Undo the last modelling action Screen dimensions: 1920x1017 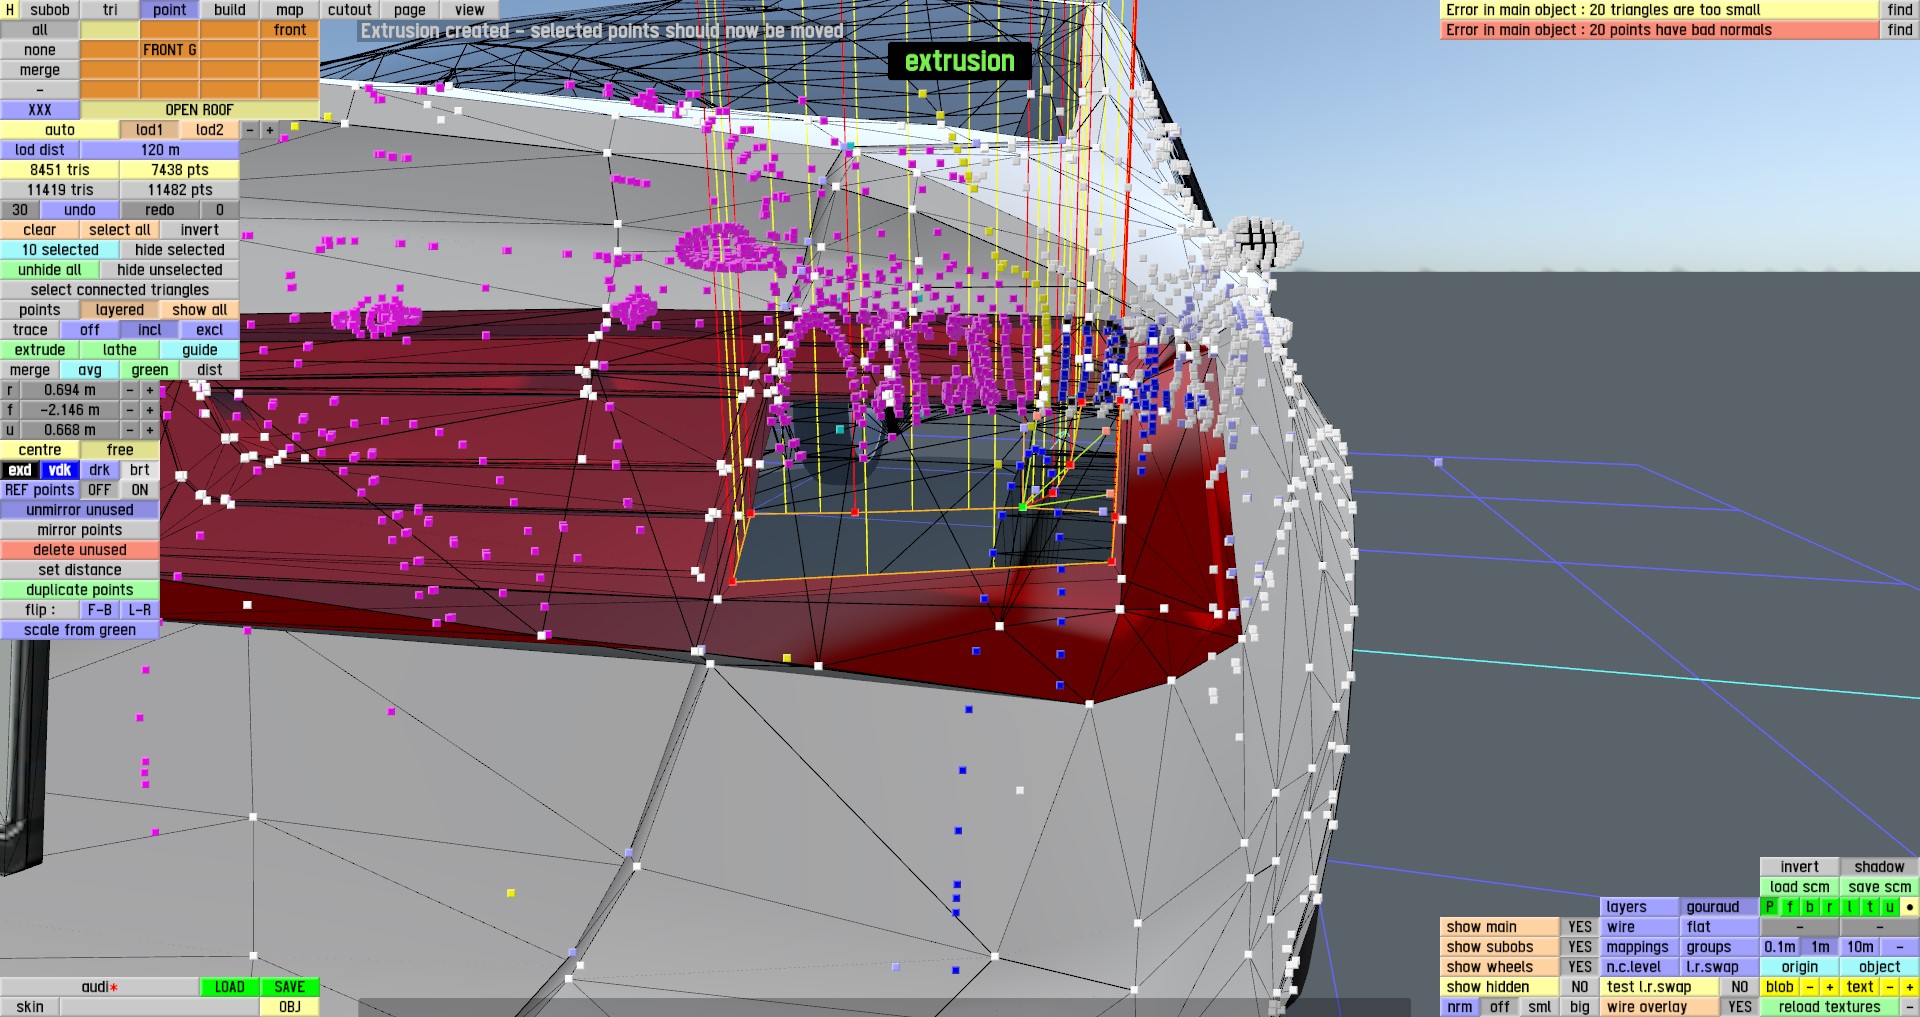pos(80,210)
